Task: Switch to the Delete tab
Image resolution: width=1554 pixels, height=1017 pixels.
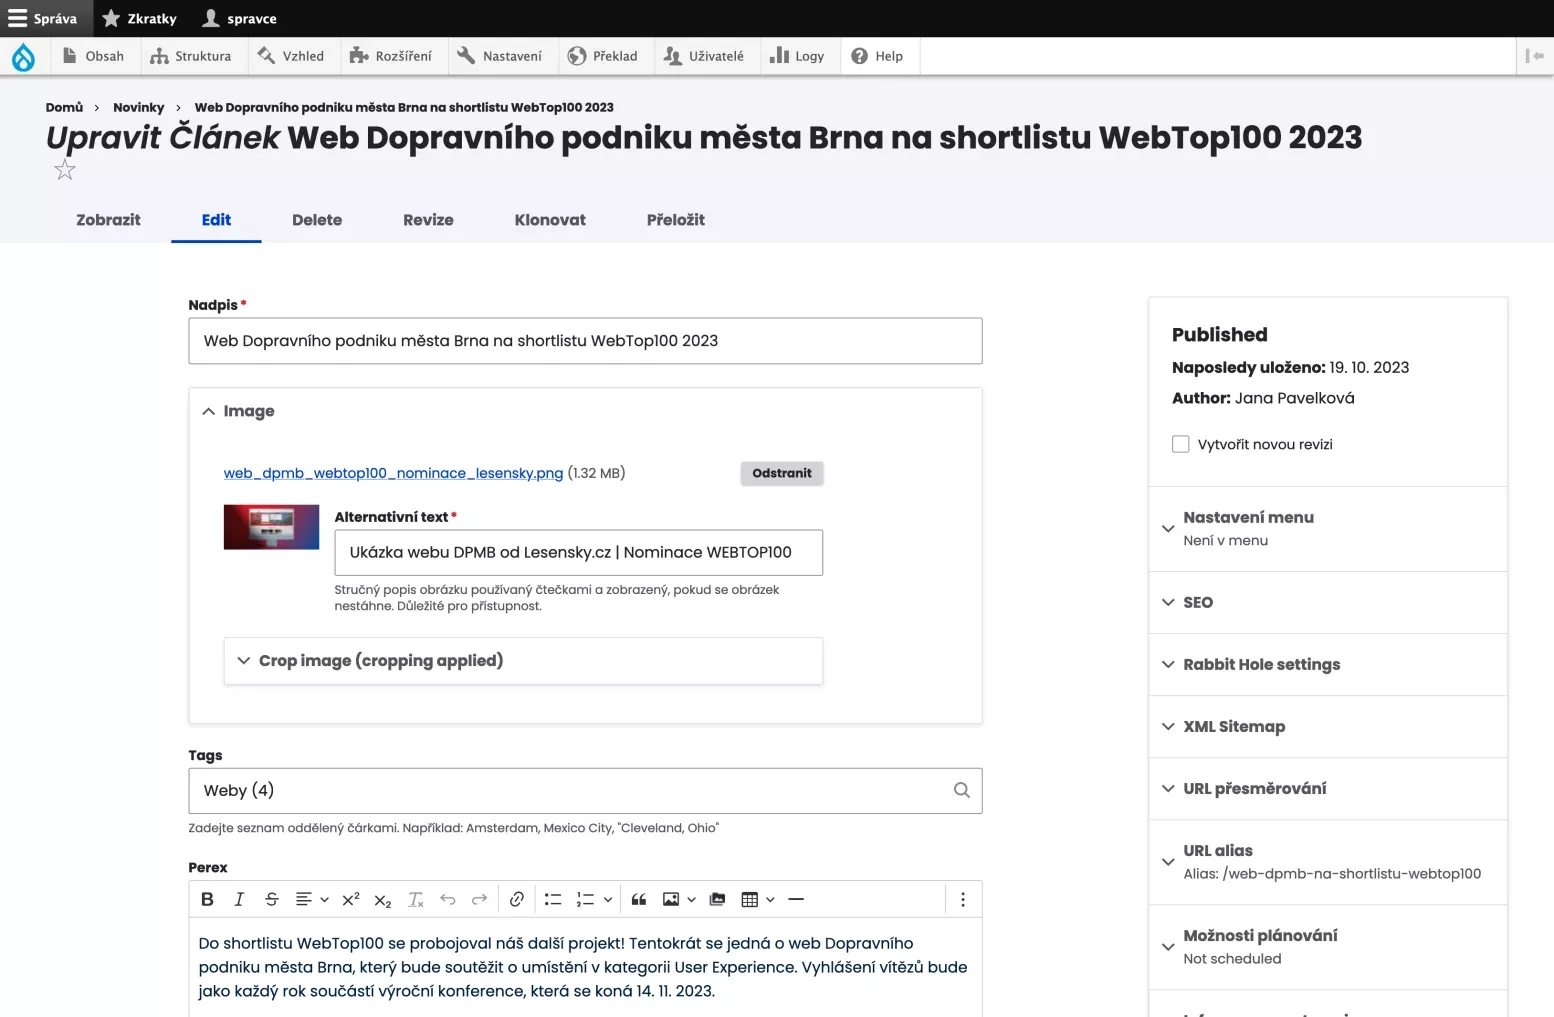Action: (317, 220)
